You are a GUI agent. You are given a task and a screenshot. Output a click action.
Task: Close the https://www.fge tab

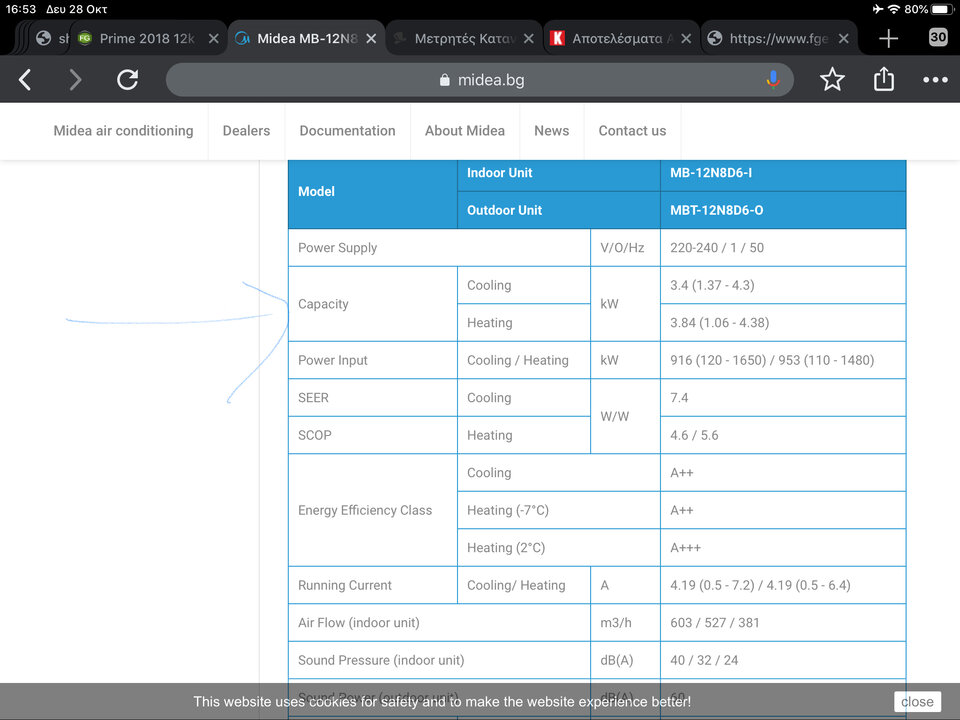pyautogui.click(x=843, y=39)
